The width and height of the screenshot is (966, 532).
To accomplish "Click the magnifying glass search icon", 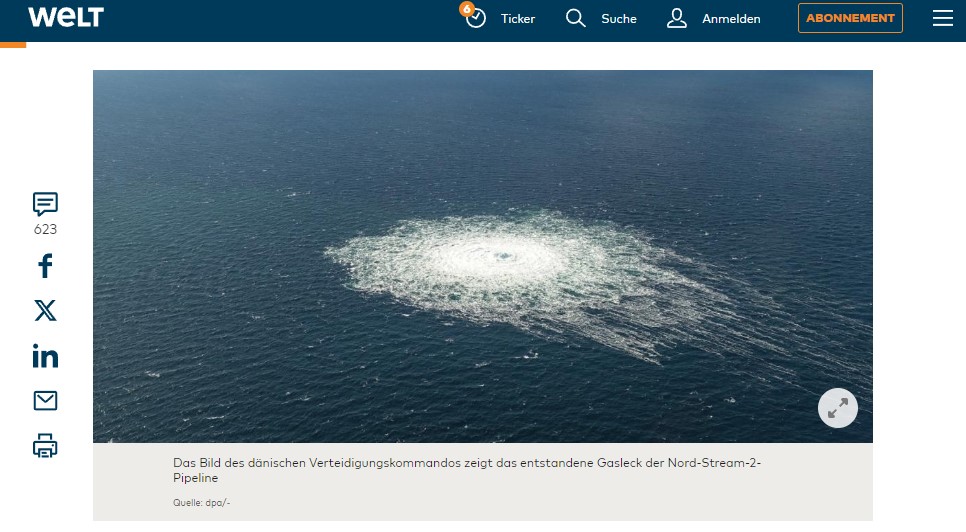I will click(575, 19).
